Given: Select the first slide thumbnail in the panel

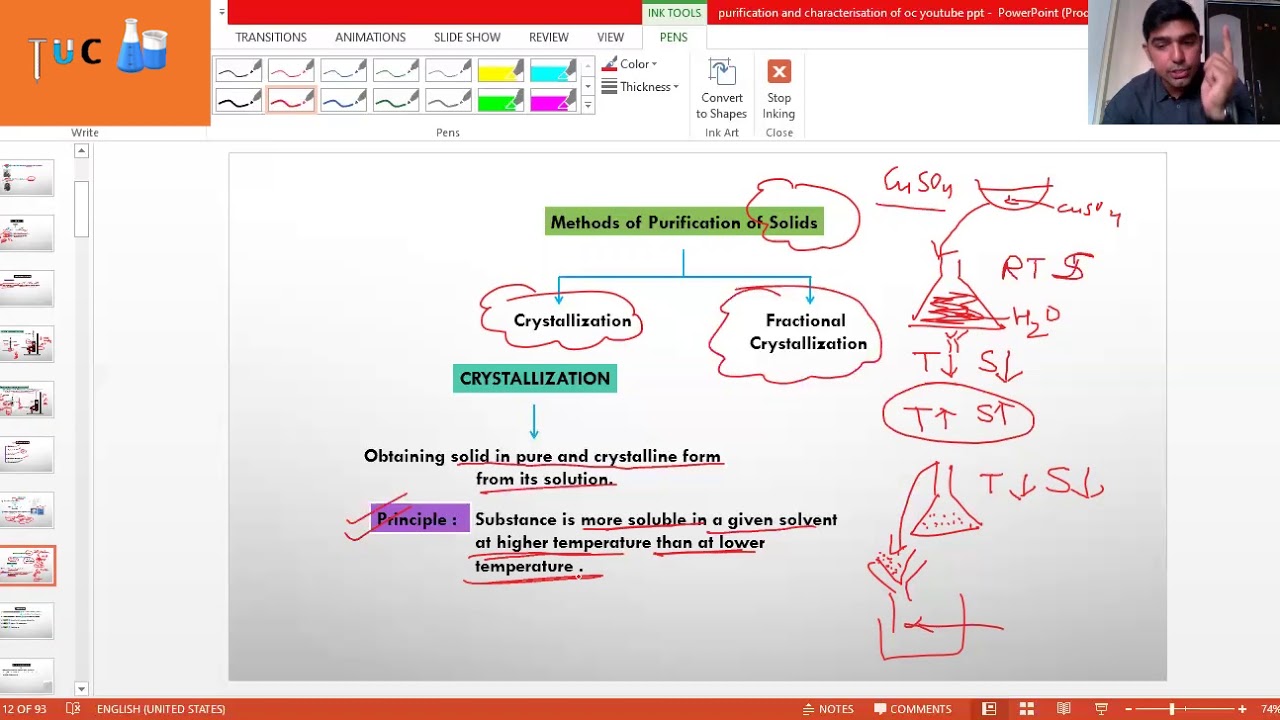Looking at the screenshot, I should pos(27,178).
